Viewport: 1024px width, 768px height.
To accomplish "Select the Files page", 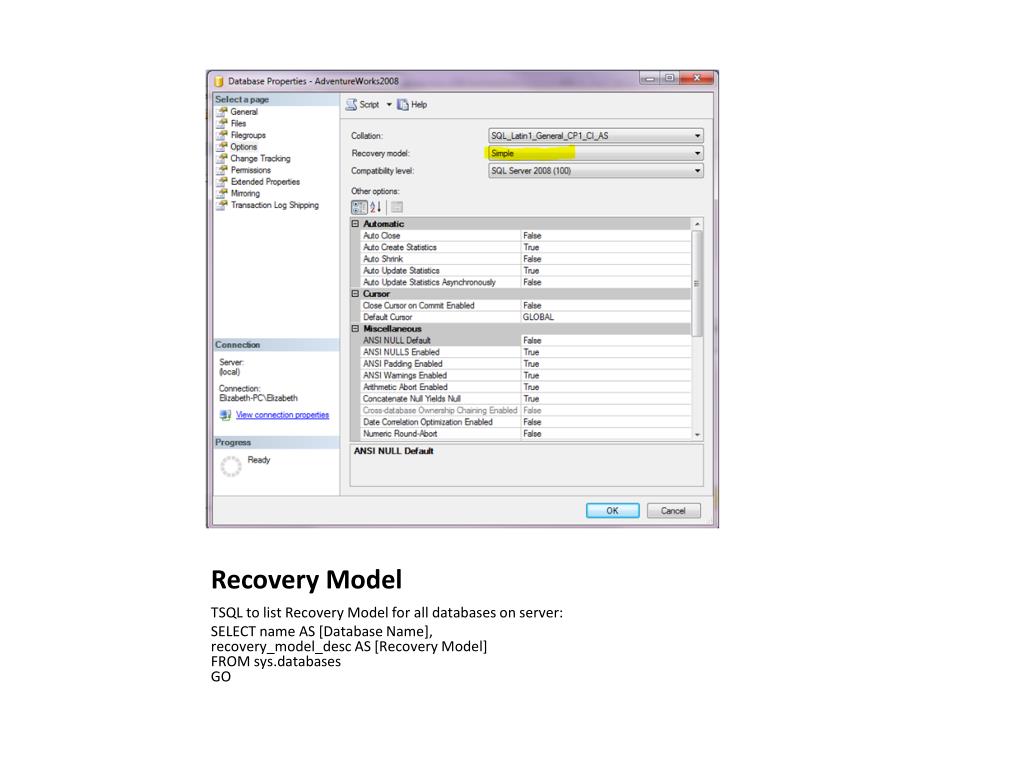I will [x=238, y=123].
